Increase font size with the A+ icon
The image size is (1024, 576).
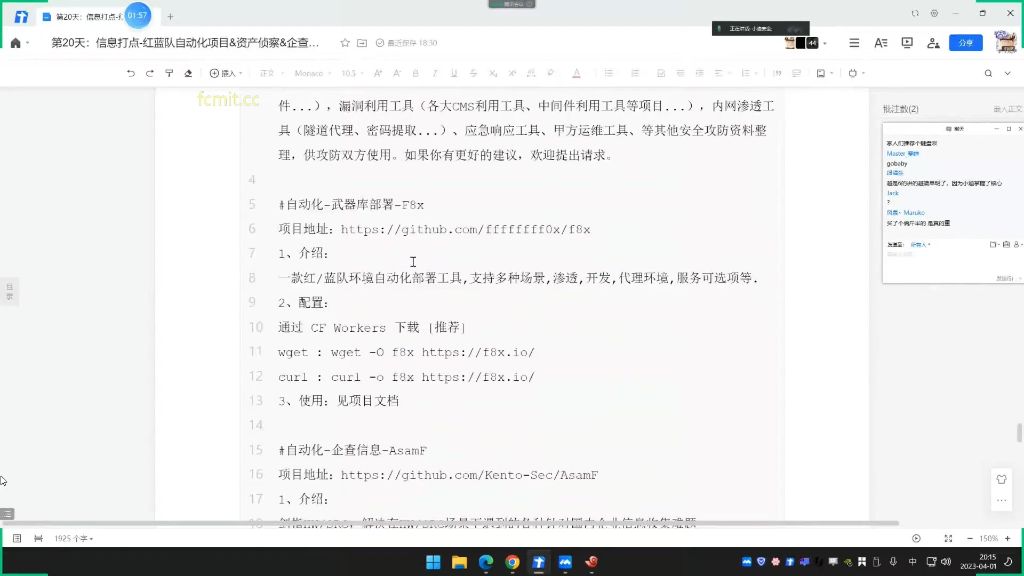coord(377,73)
